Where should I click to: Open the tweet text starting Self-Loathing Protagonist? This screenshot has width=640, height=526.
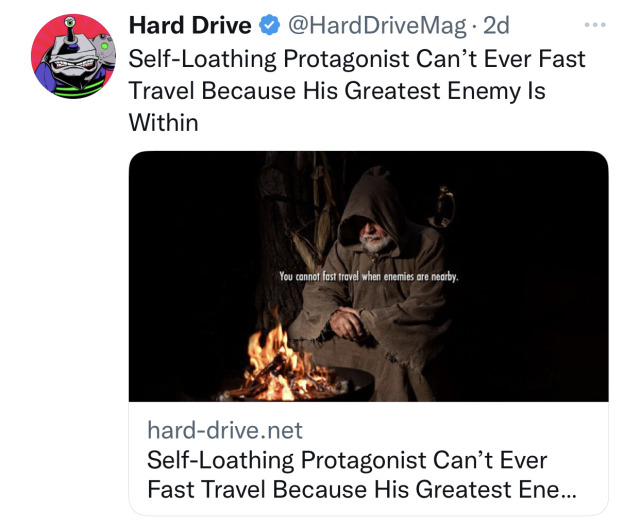357,90
